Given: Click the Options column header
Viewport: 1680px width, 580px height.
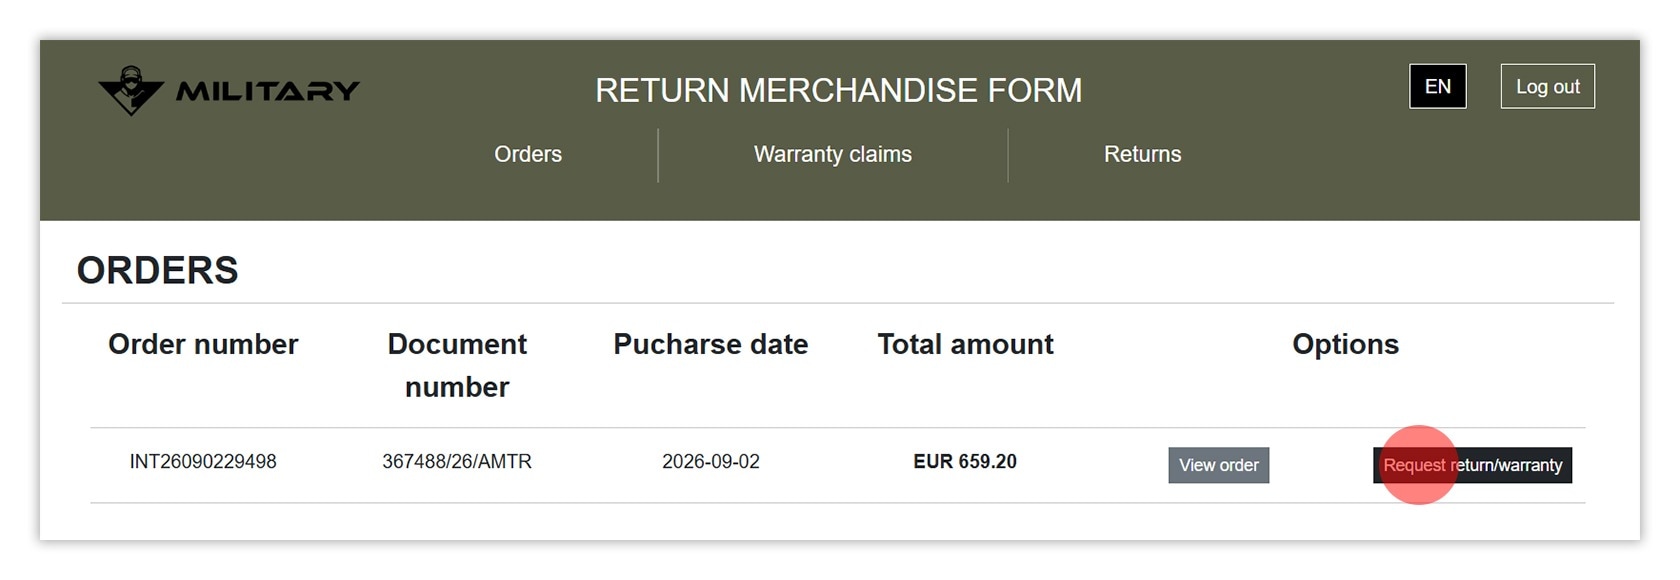Looking at the screenshot, I should 1345,344.
